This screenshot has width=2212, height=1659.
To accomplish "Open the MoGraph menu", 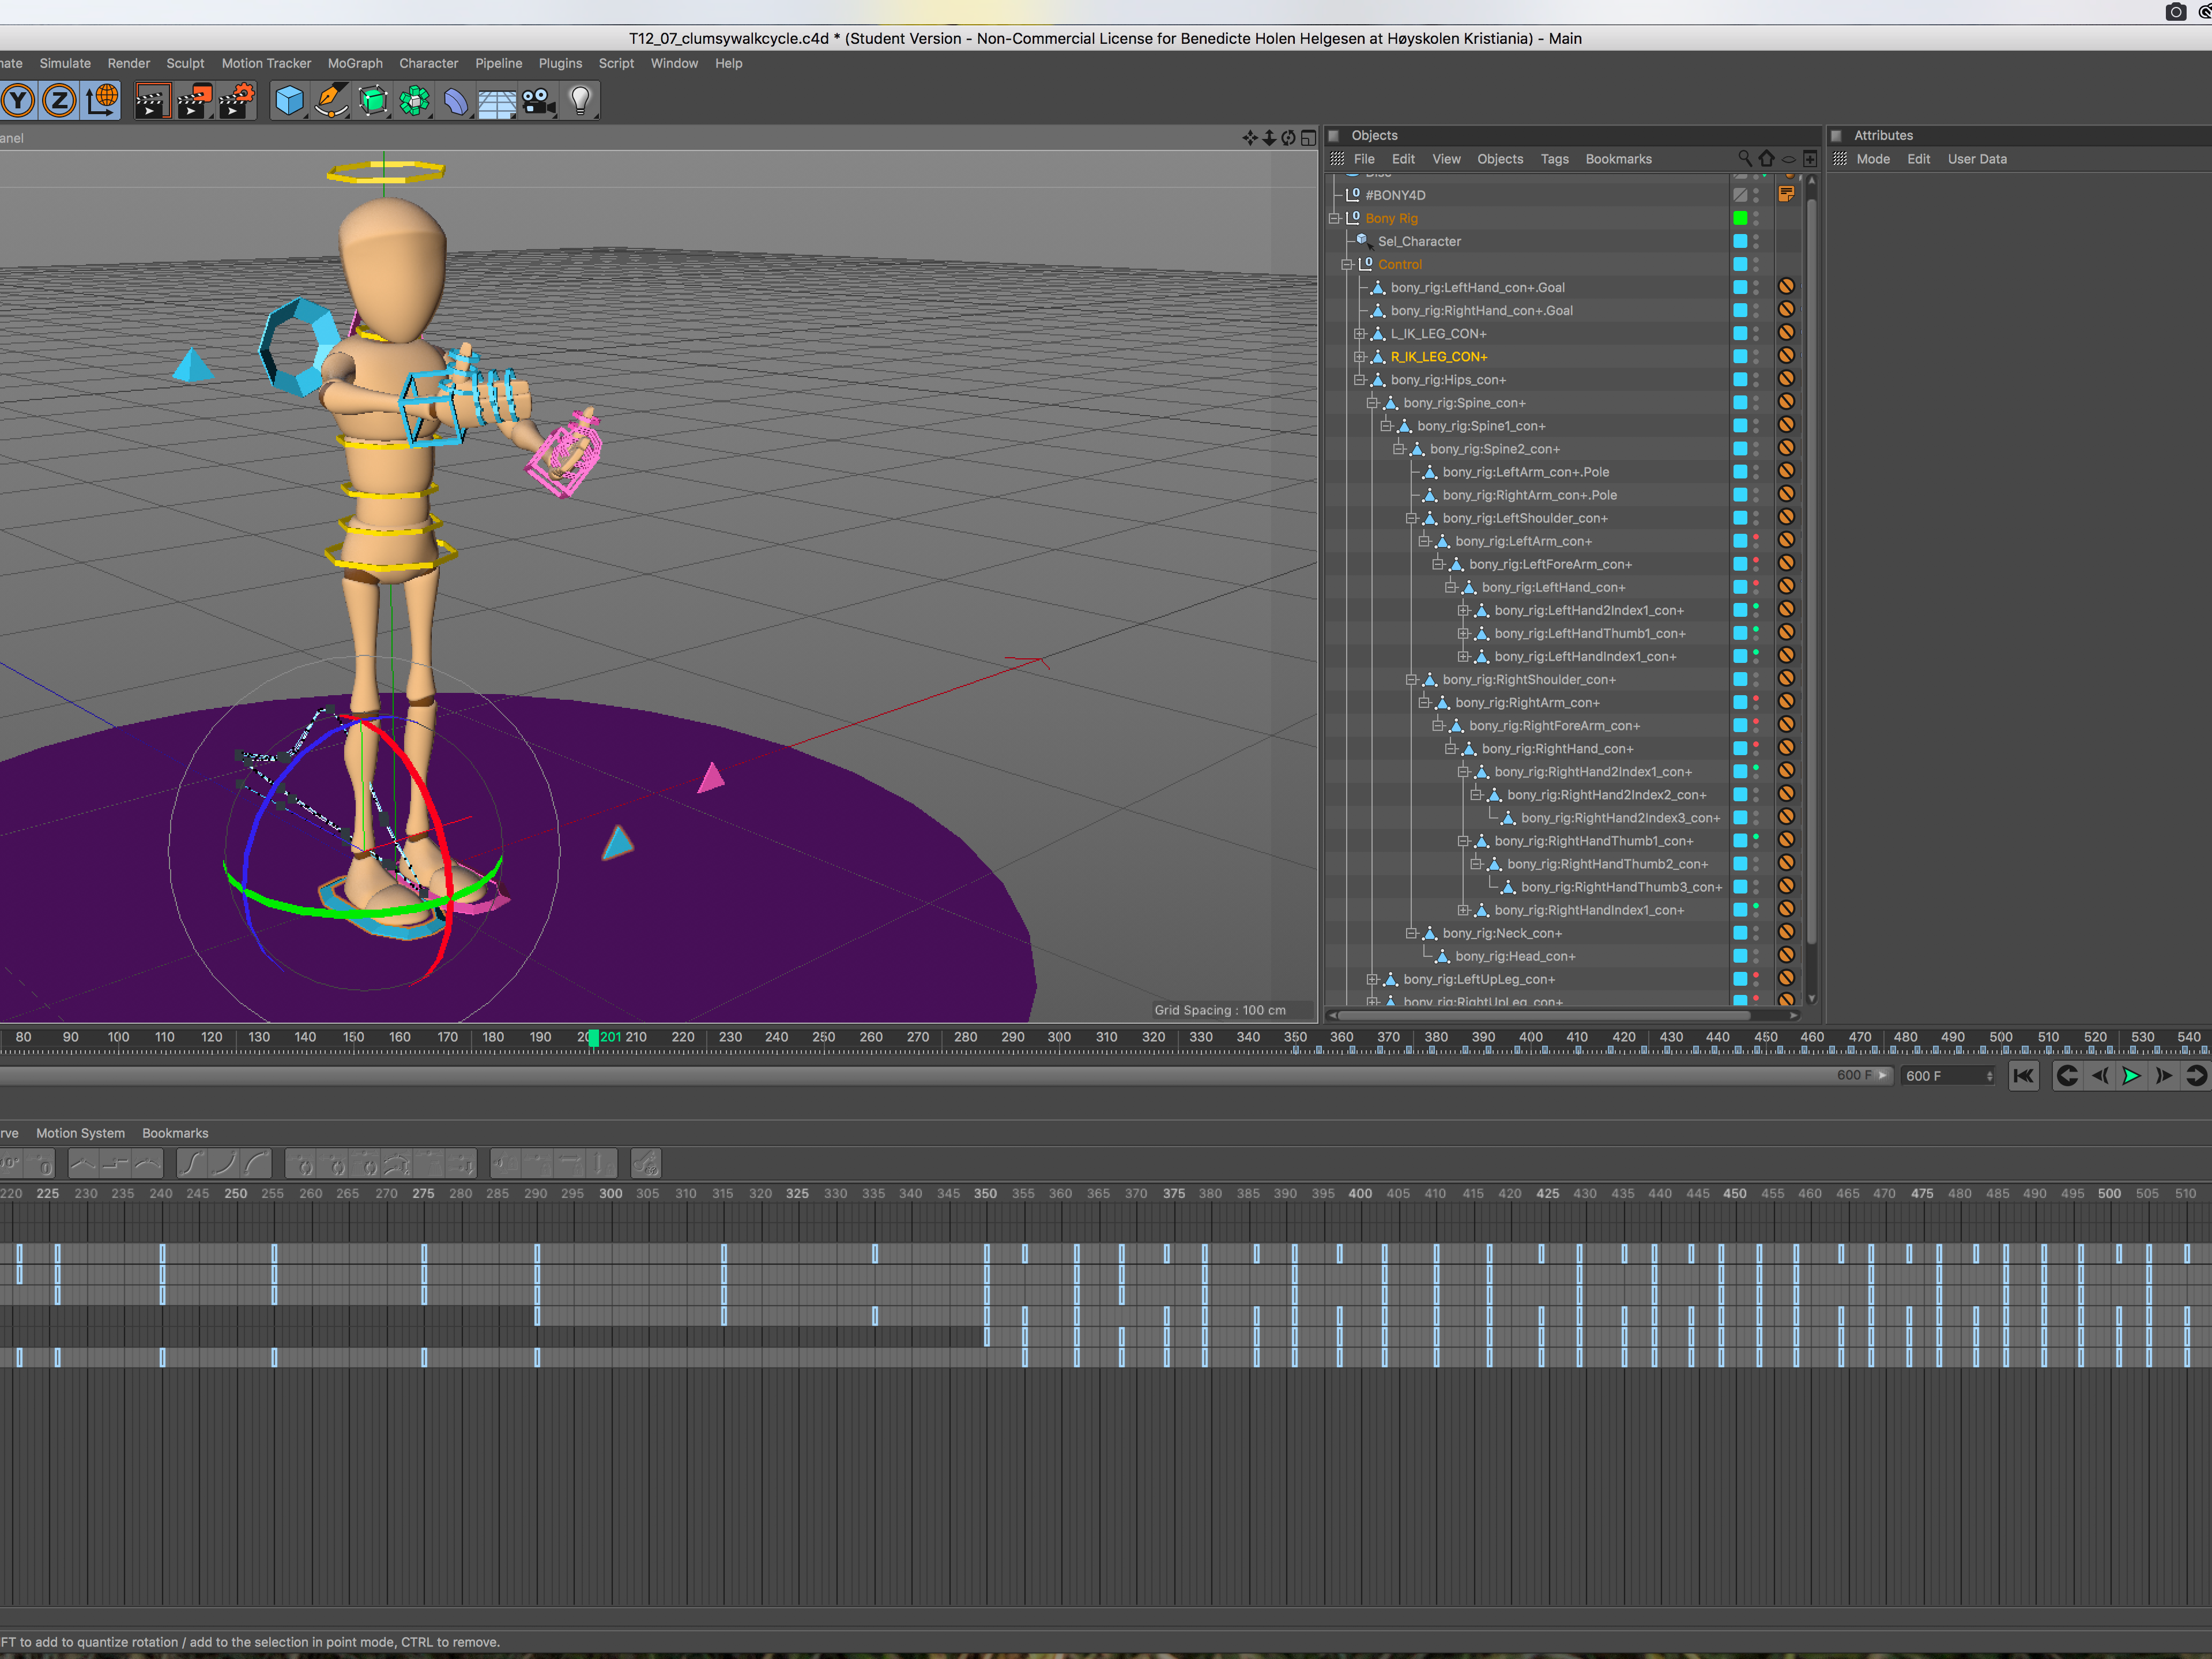I will click(355, 63).
